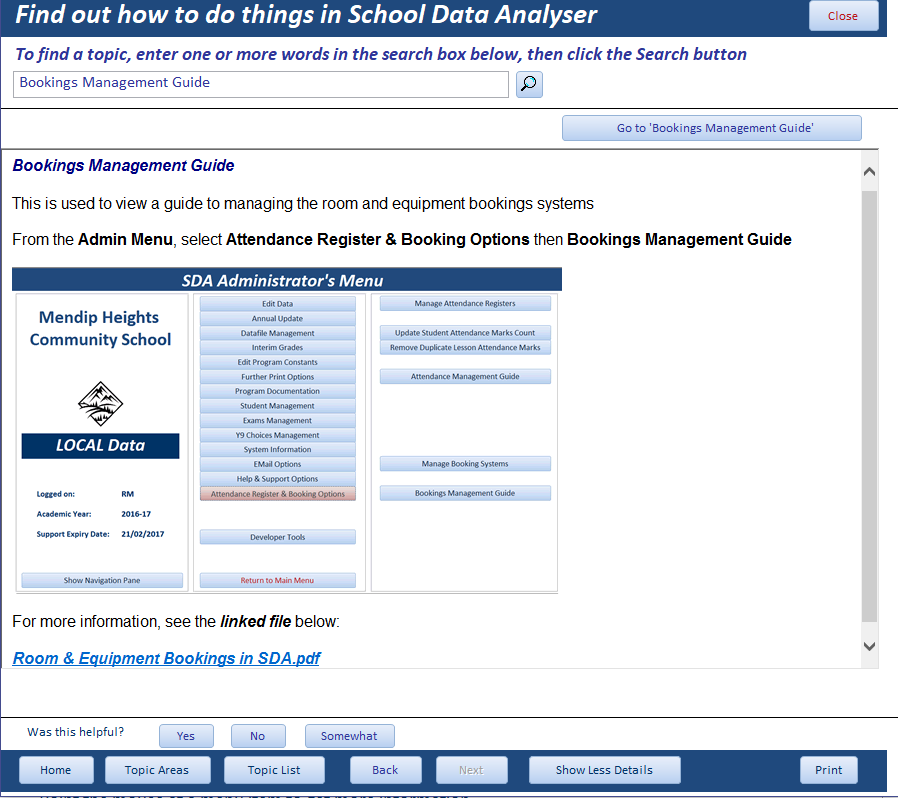Click Y9 Choices Management menu item
The image size is (898, 798).
point(278,435)
